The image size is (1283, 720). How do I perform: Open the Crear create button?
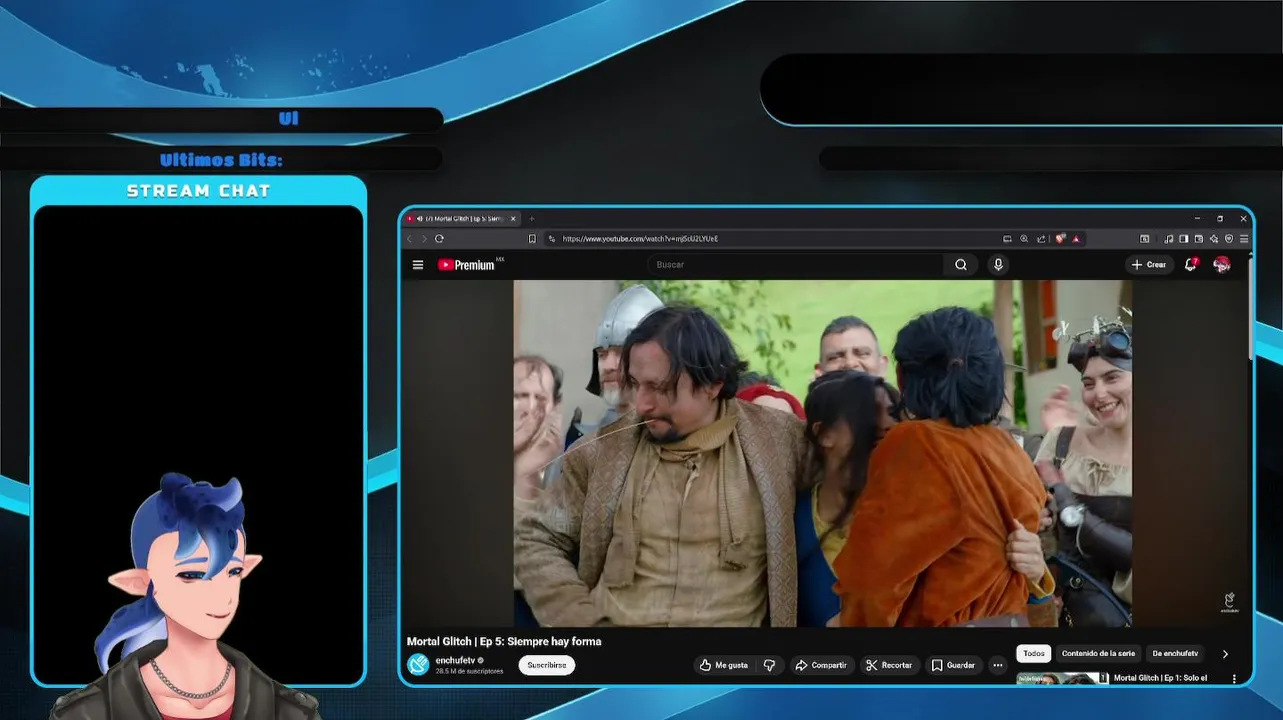click(x=1149, y=265)
